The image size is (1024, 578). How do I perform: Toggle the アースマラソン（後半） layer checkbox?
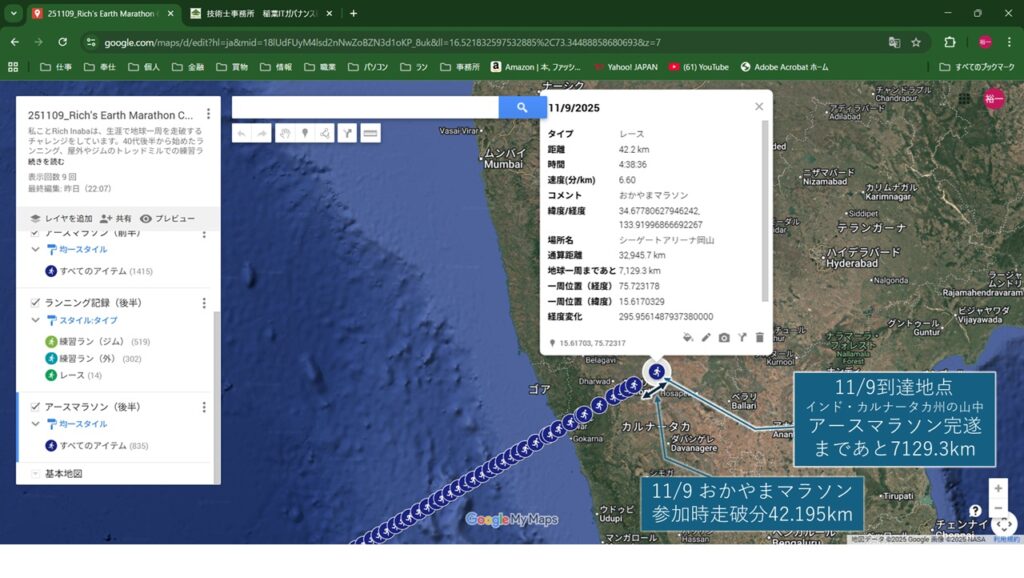tap(36, 407)
